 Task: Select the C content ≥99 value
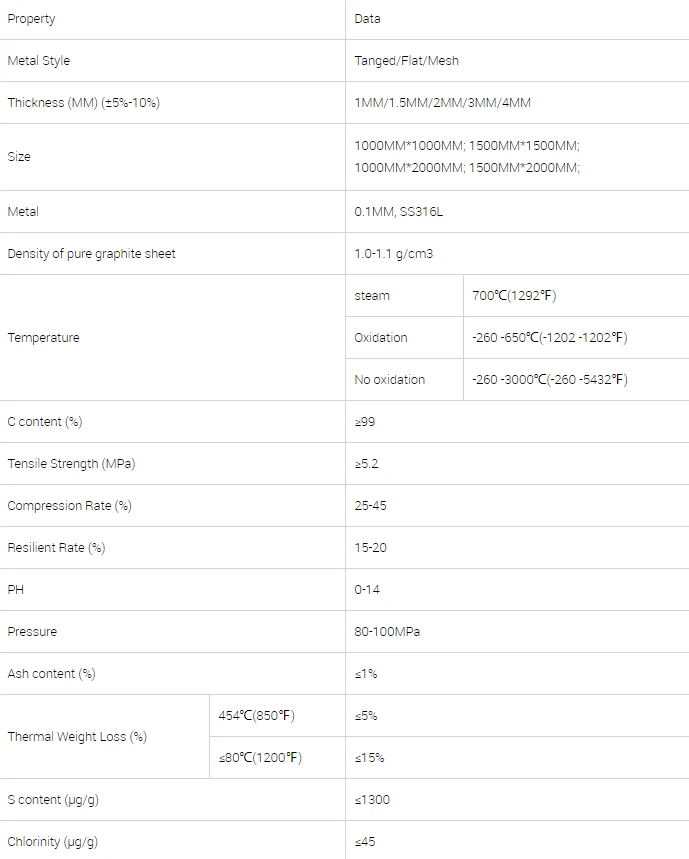[x=365, y=422]
